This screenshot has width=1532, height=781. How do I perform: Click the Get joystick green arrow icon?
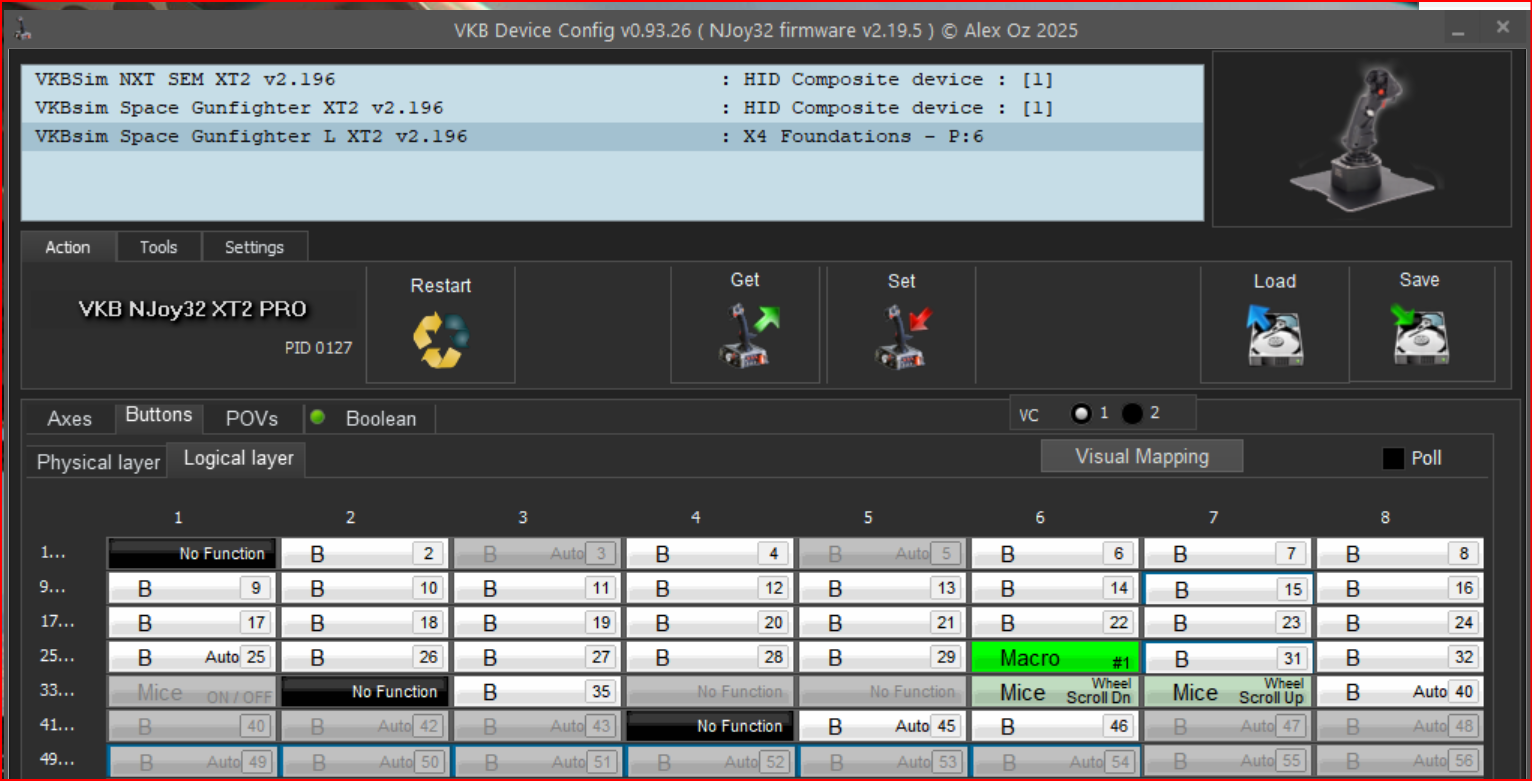click(745, 335)
